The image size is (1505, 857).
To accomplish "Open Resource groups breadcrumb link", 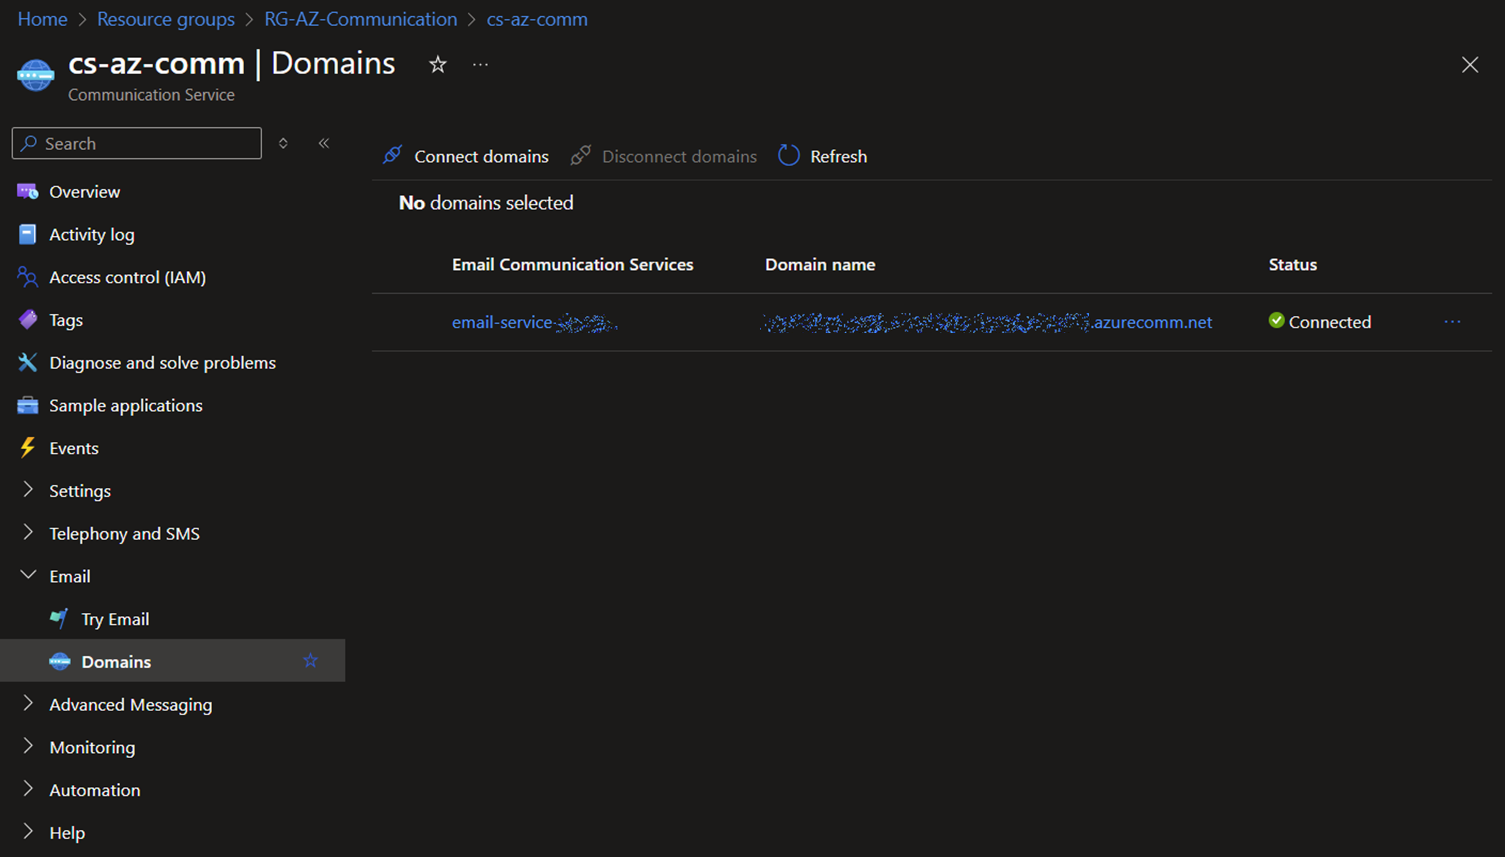I will (x=166, y=19).
